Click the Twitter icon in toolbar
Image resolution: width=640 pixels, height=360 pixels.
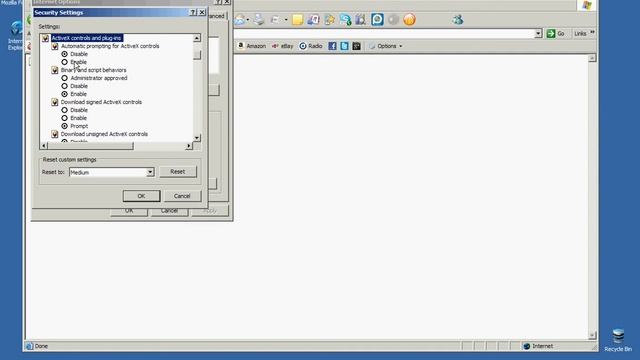tap(344, 46)
